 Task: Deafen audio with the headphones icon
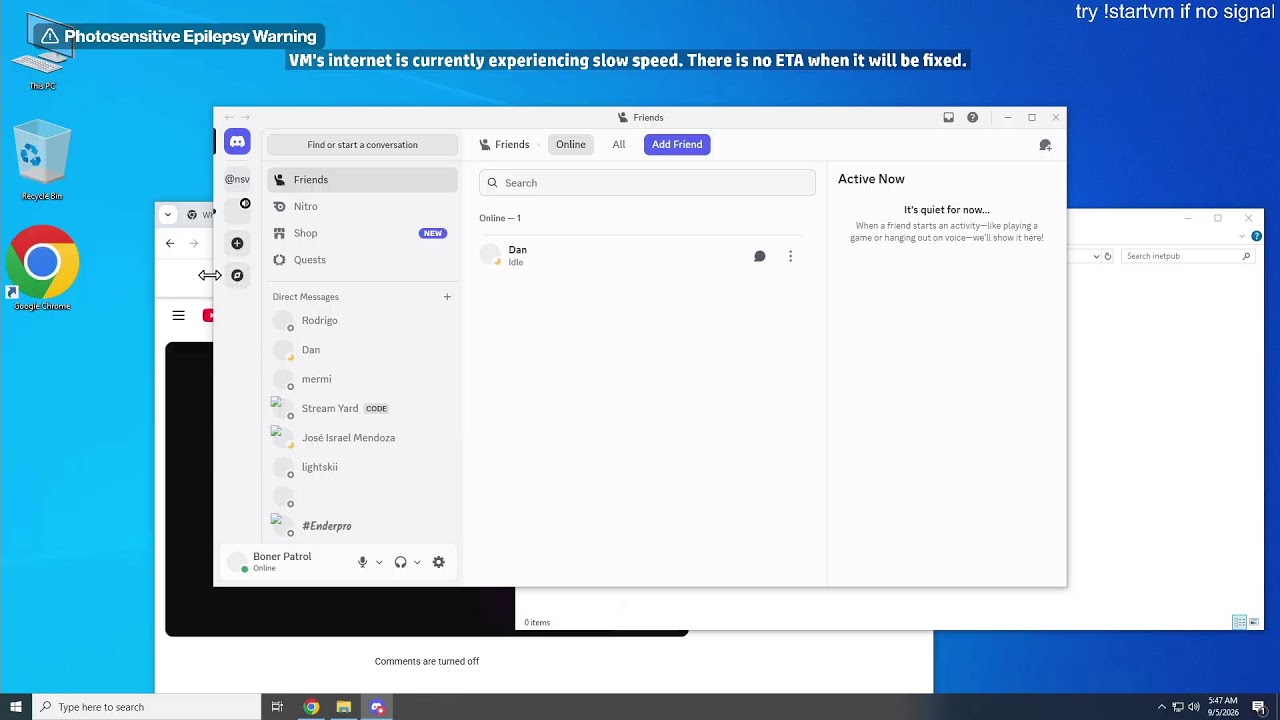tap(400, 562)
